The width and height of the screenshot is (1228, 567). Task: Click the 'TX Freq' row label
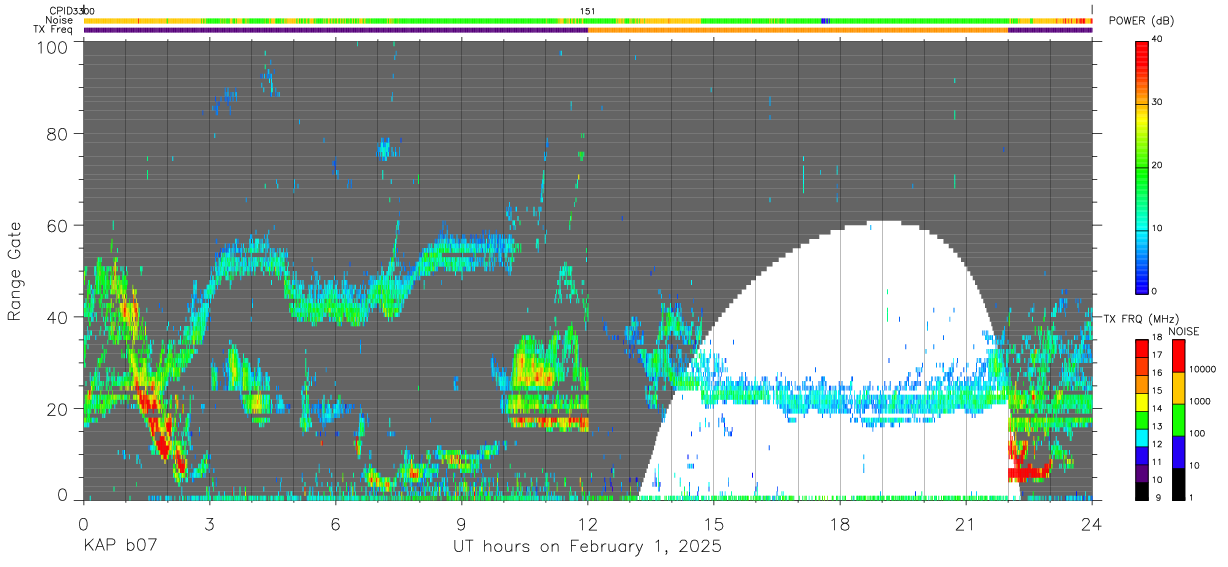[x=53, y=29]
